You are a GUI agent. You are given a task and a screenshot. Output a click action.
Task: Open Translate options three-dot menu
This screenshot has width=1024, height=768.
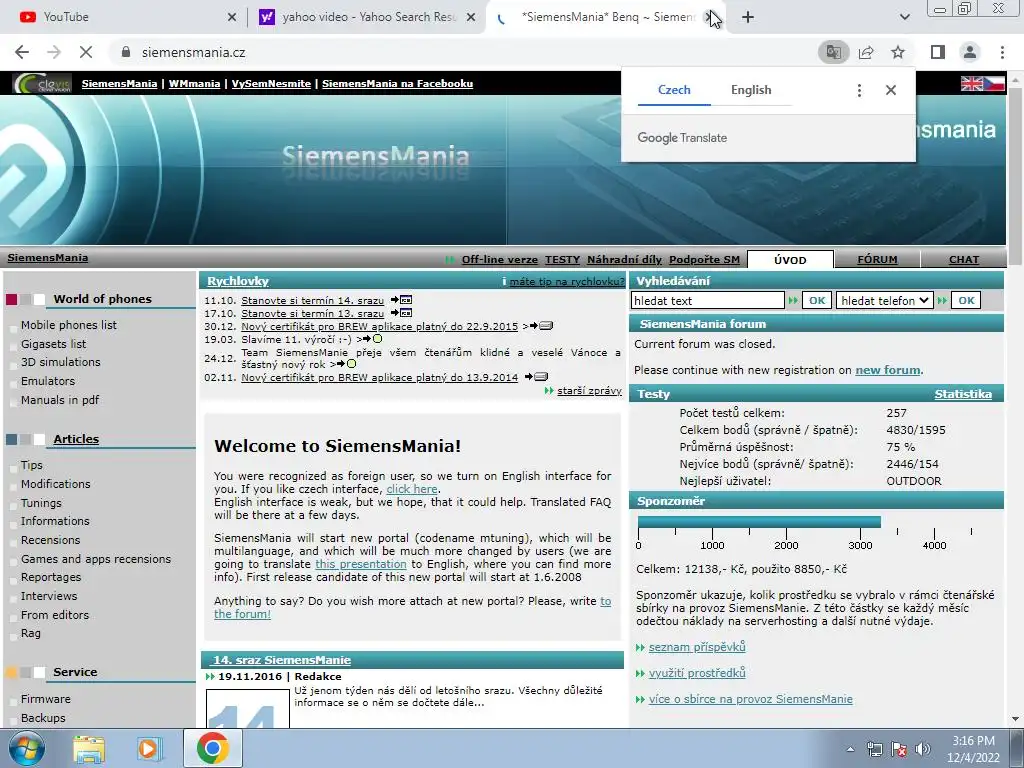pos(859,90)
